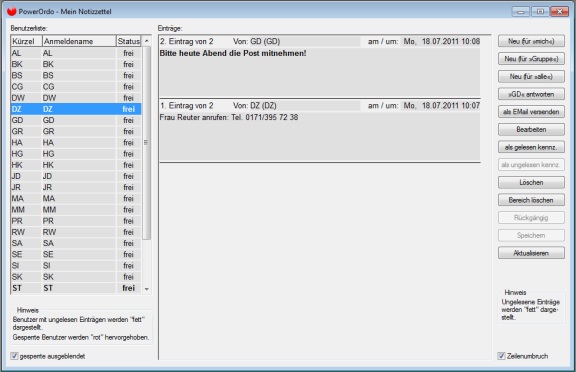
Task: Click the user list scrollbar thumb
Action: [147, 142]
